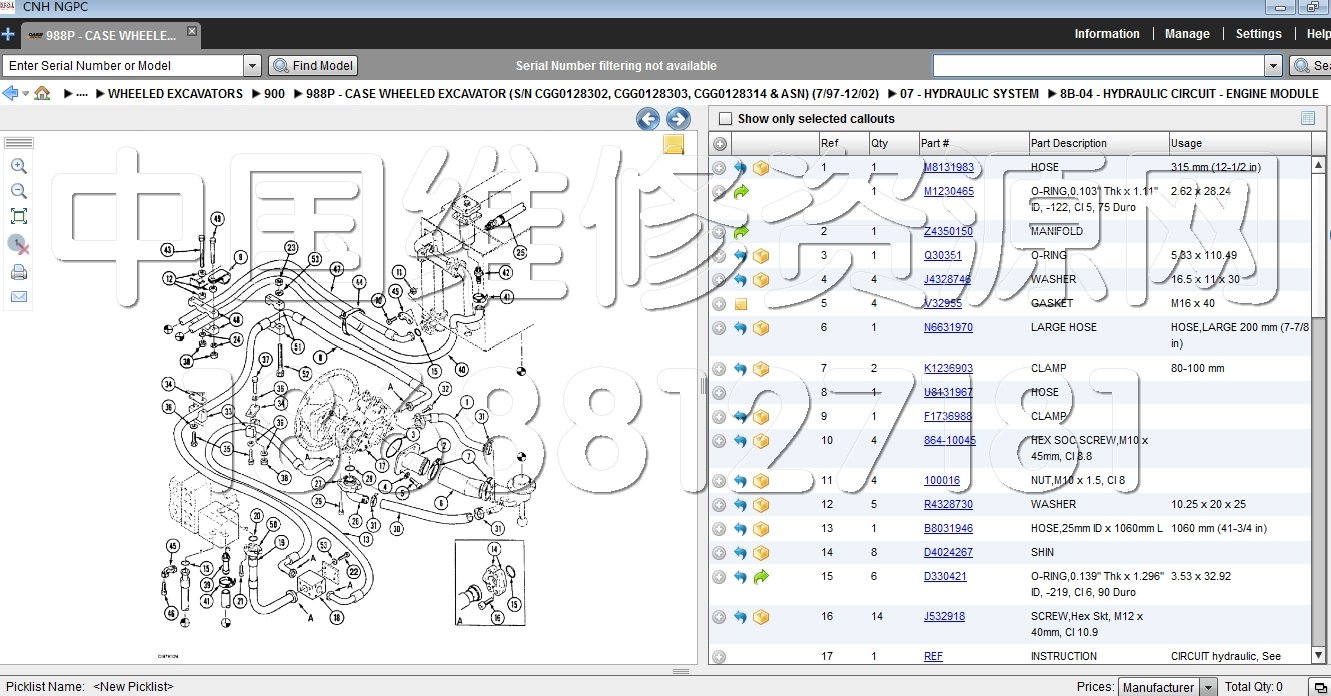The height and width of the screenshot is (696, 1331).
Task: Zoom out of the parts diagram
Action: [x=18, y=191]
